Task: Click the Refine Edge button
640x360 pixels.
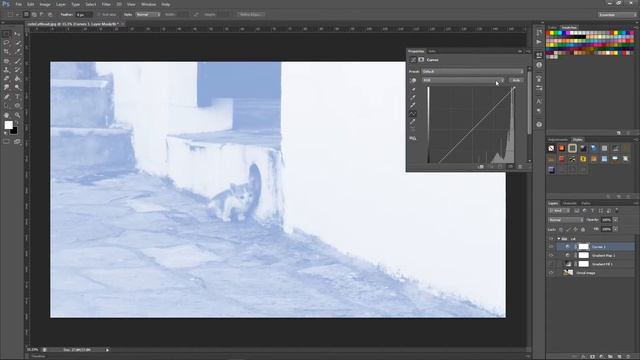Action: click(x=251, y=14)
